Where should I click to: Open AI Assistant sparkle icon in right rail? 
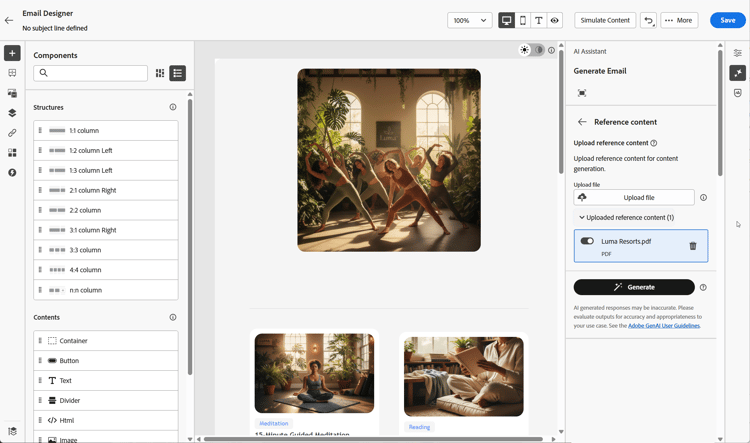pyautogui.click(x=738, y=73)
